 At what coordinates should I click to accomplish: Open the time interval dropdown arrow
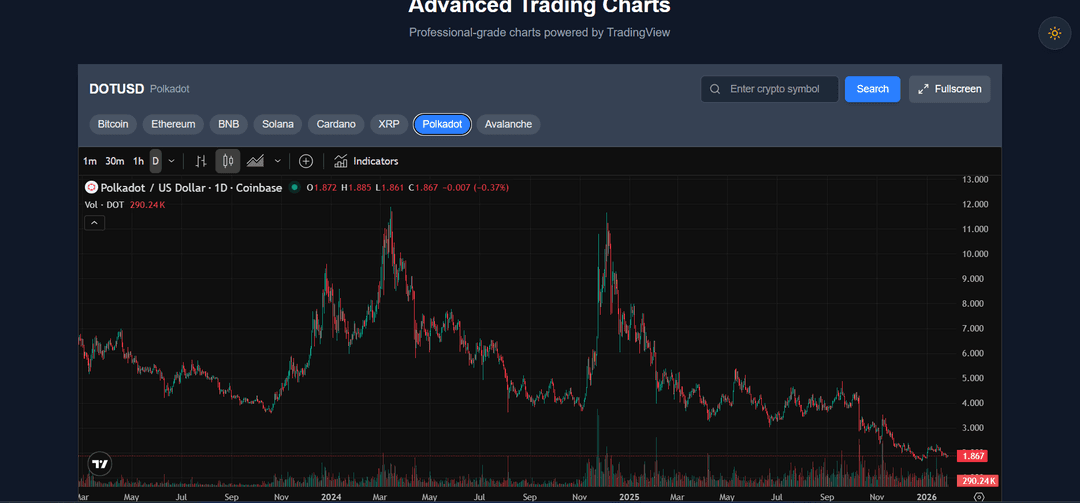(172, 161)
